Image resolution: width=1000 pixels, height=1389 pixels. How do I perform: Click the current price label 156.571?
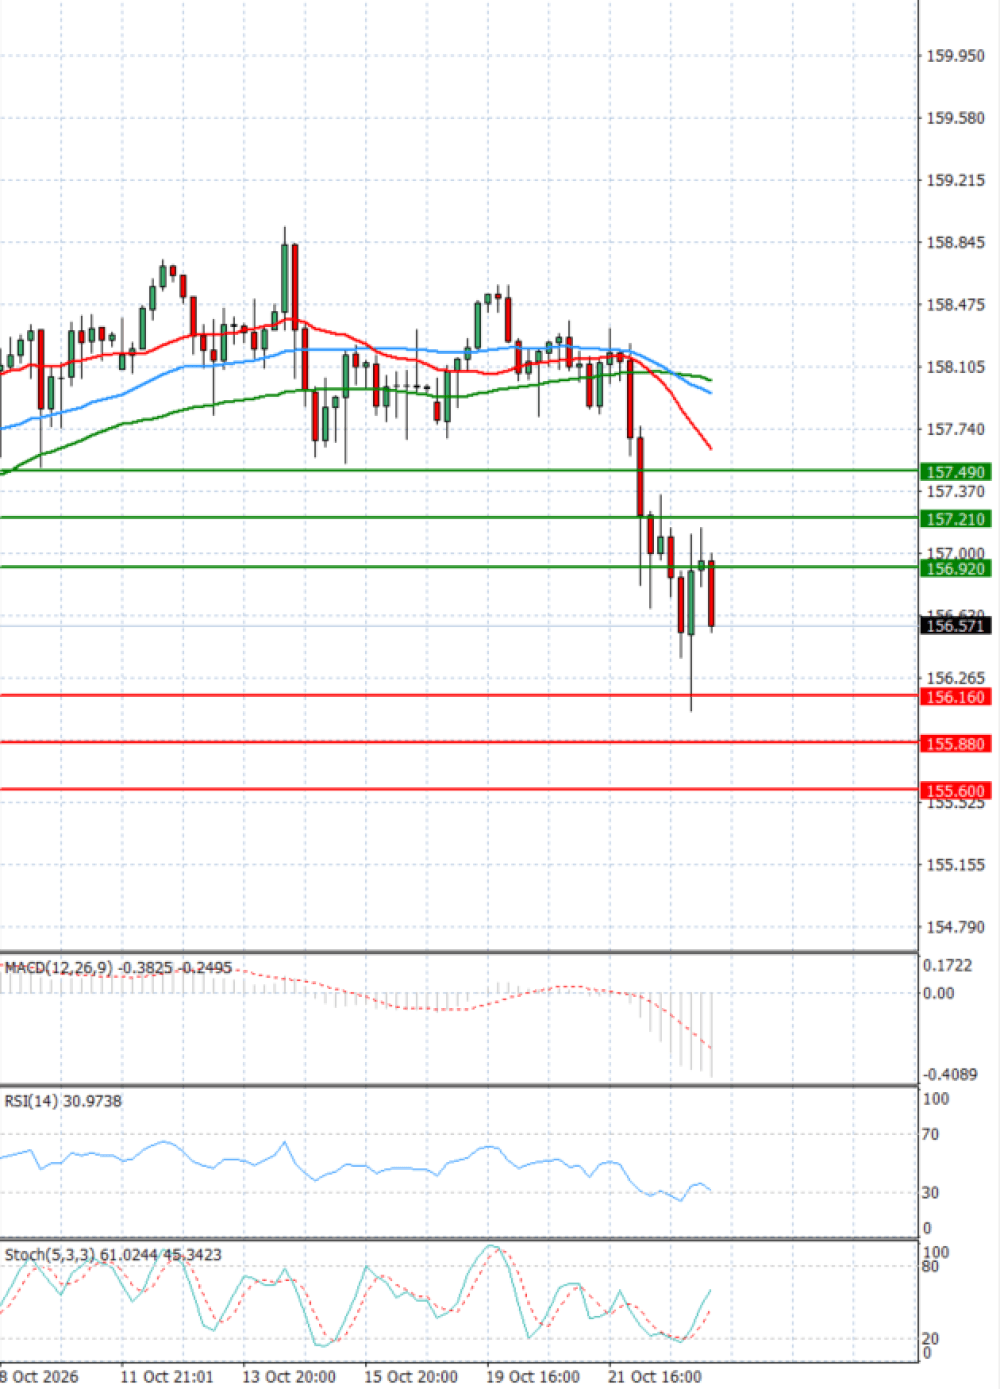[x=955, y=626]
